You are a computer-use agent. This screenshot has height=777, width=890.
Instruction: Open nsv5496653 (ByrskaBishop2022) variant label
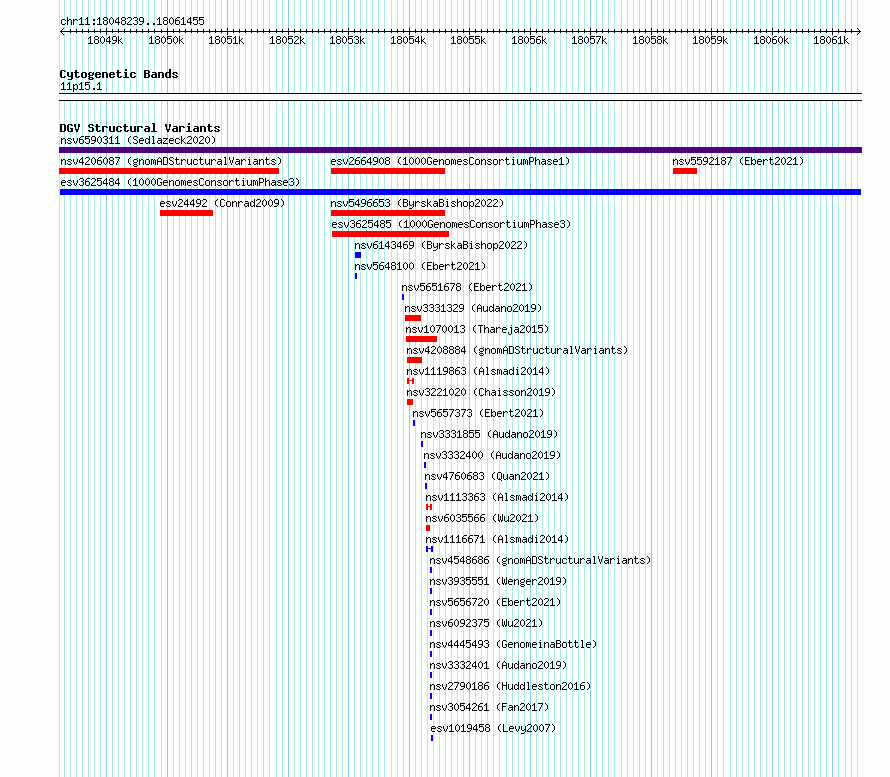click(417, 203)
